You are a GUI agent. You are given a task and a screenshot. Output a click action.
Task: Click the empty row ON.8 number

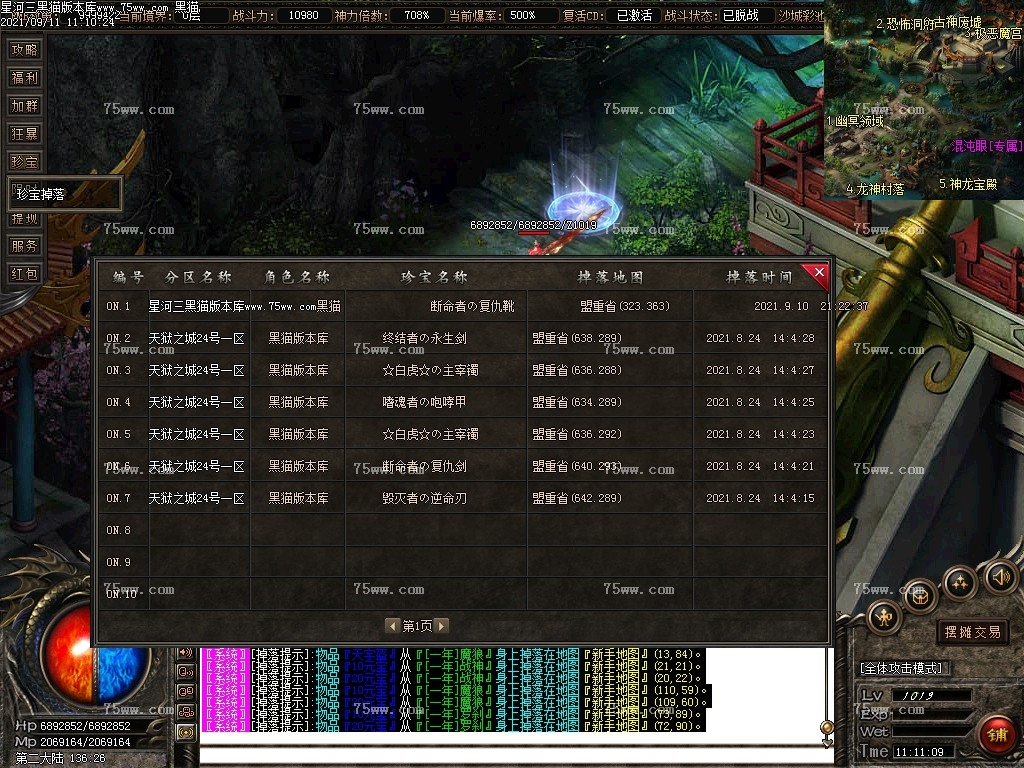pyautogui.click(x=118, y=530)
